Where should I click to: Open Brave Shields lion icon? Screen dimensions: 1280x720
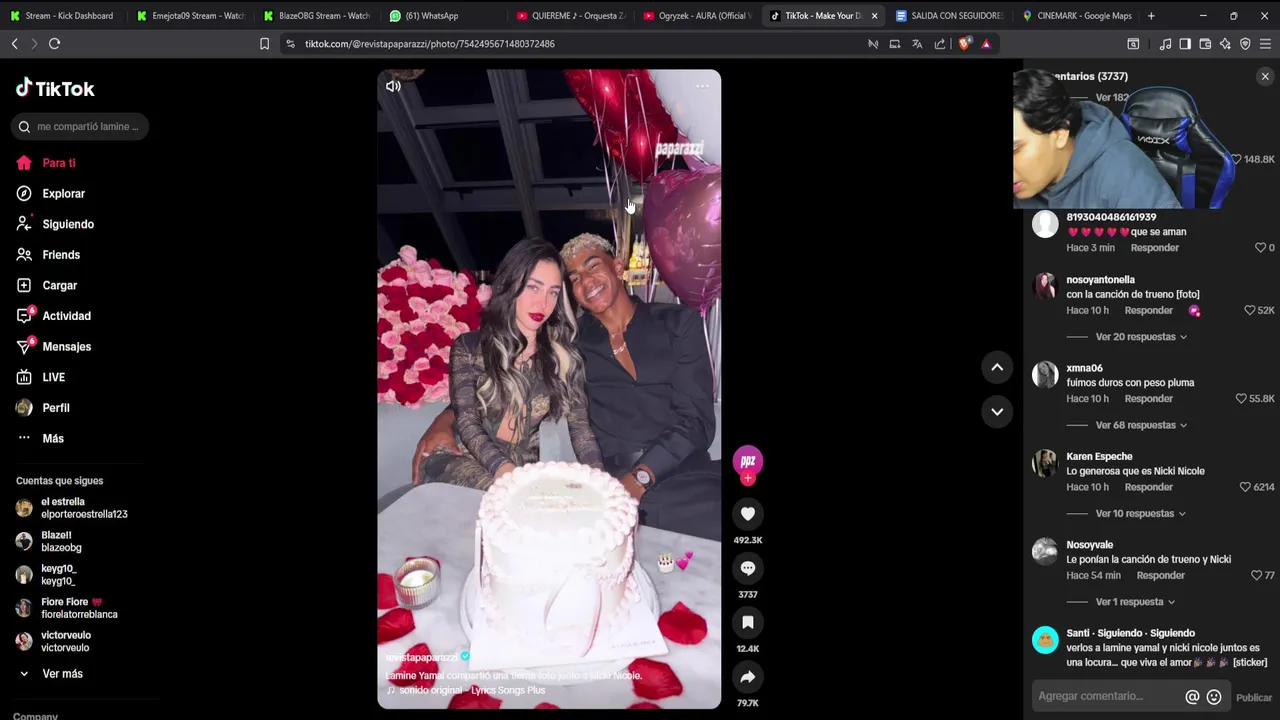[x=964, y=44]
